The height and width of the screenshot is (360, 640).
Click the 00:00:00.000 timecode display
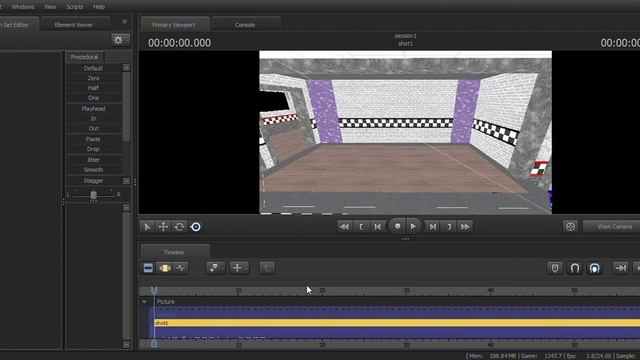tap(180, 43)
